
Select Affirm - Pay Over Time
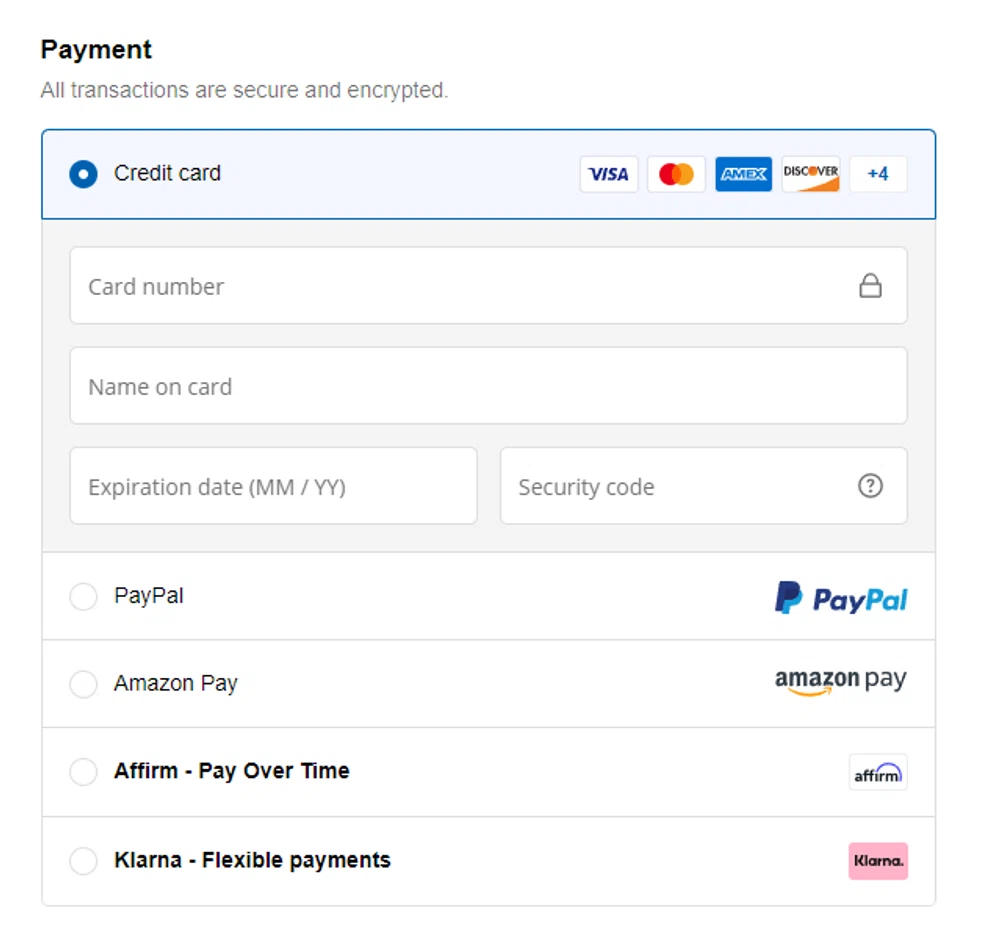[x=84, y=772]
